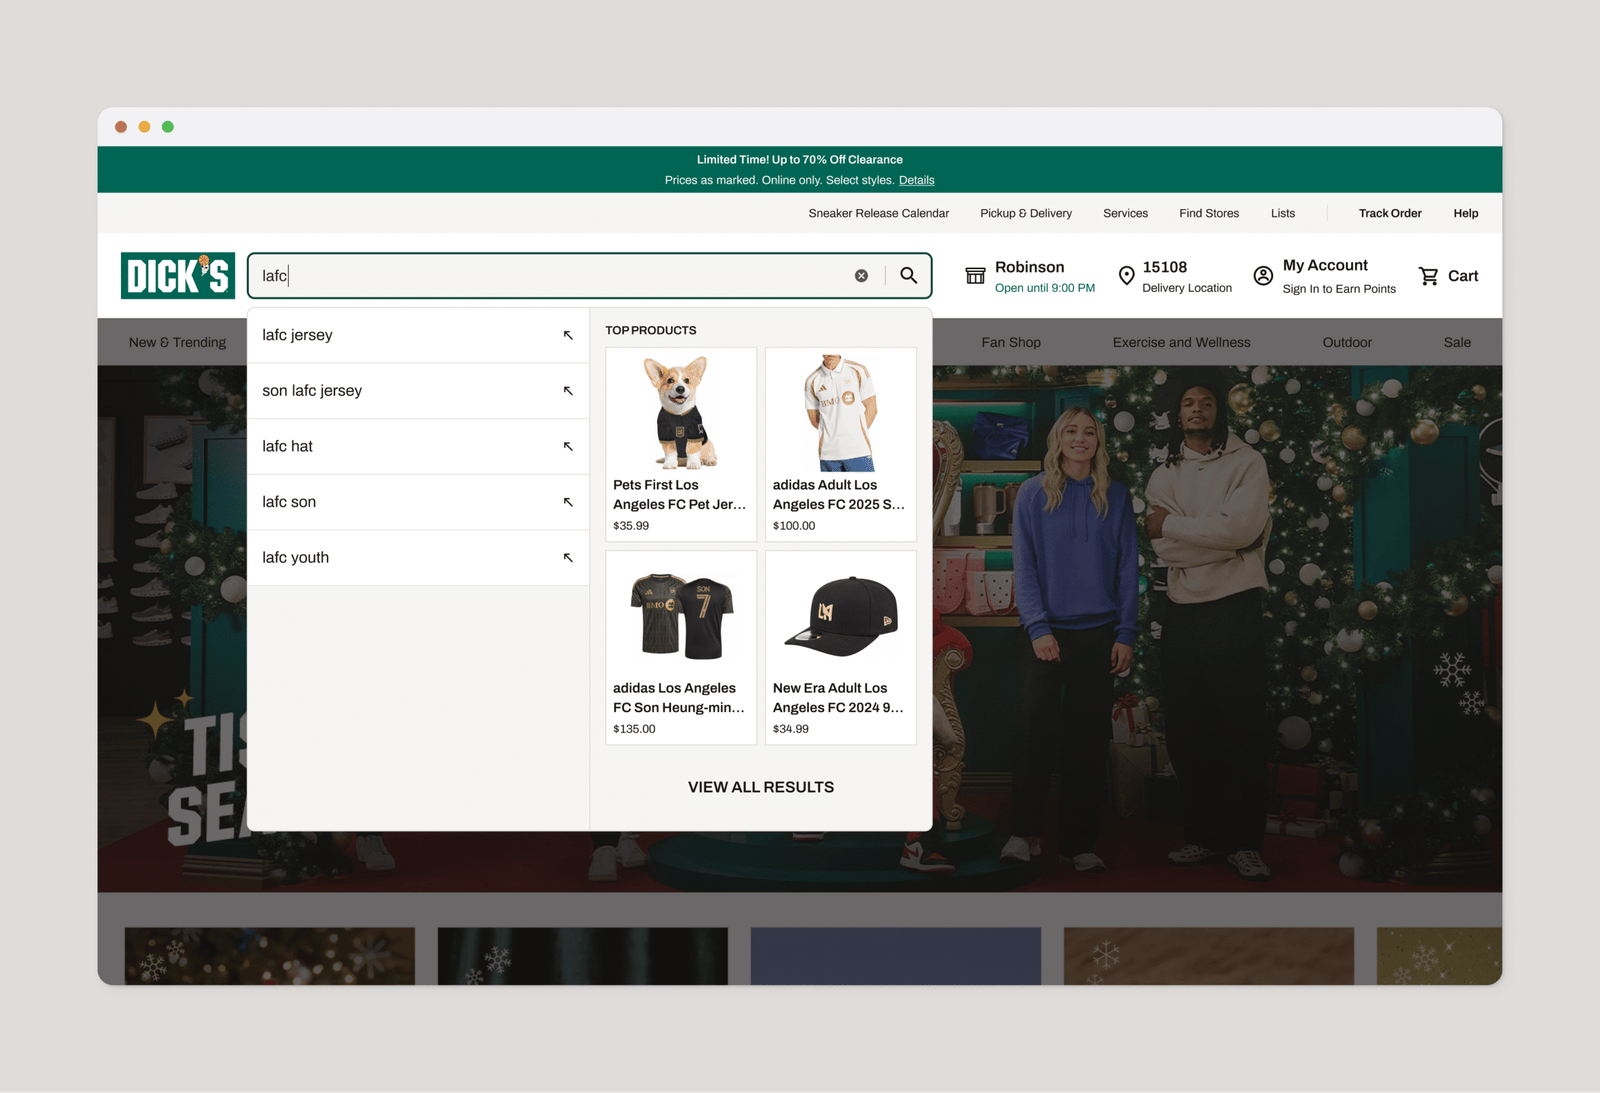1600x1093 pixels.
Task: Choose the 'lafc son' suggestion
Action: point(289,502)
